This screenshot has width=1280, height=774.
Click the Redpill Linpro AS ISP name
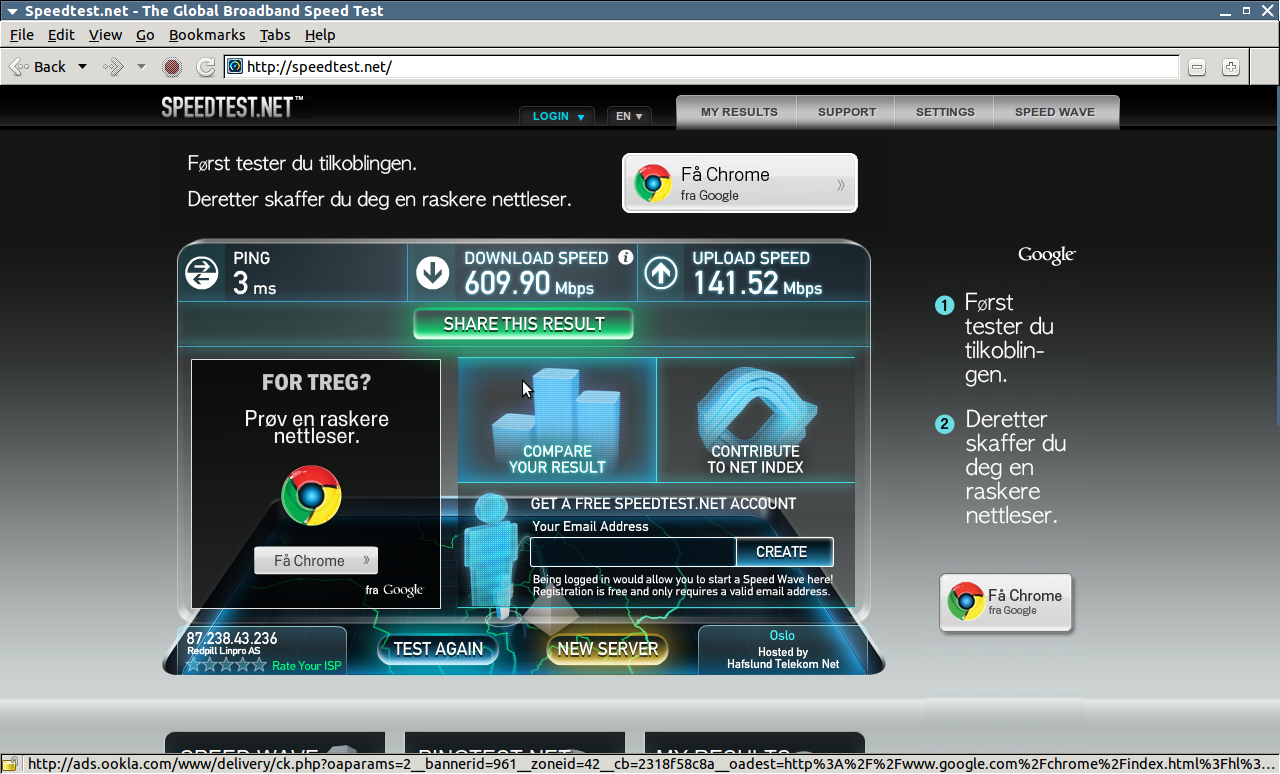pyautogui.click(x=223, y=652)
